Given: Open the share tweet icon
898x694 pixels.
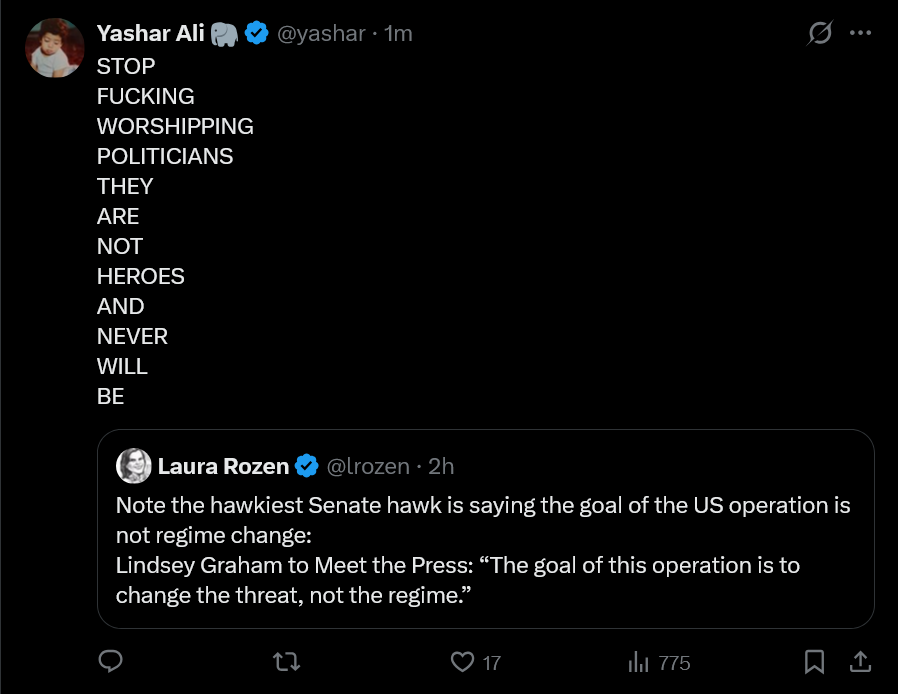Looking at the screenshot, I should point(860,662).
